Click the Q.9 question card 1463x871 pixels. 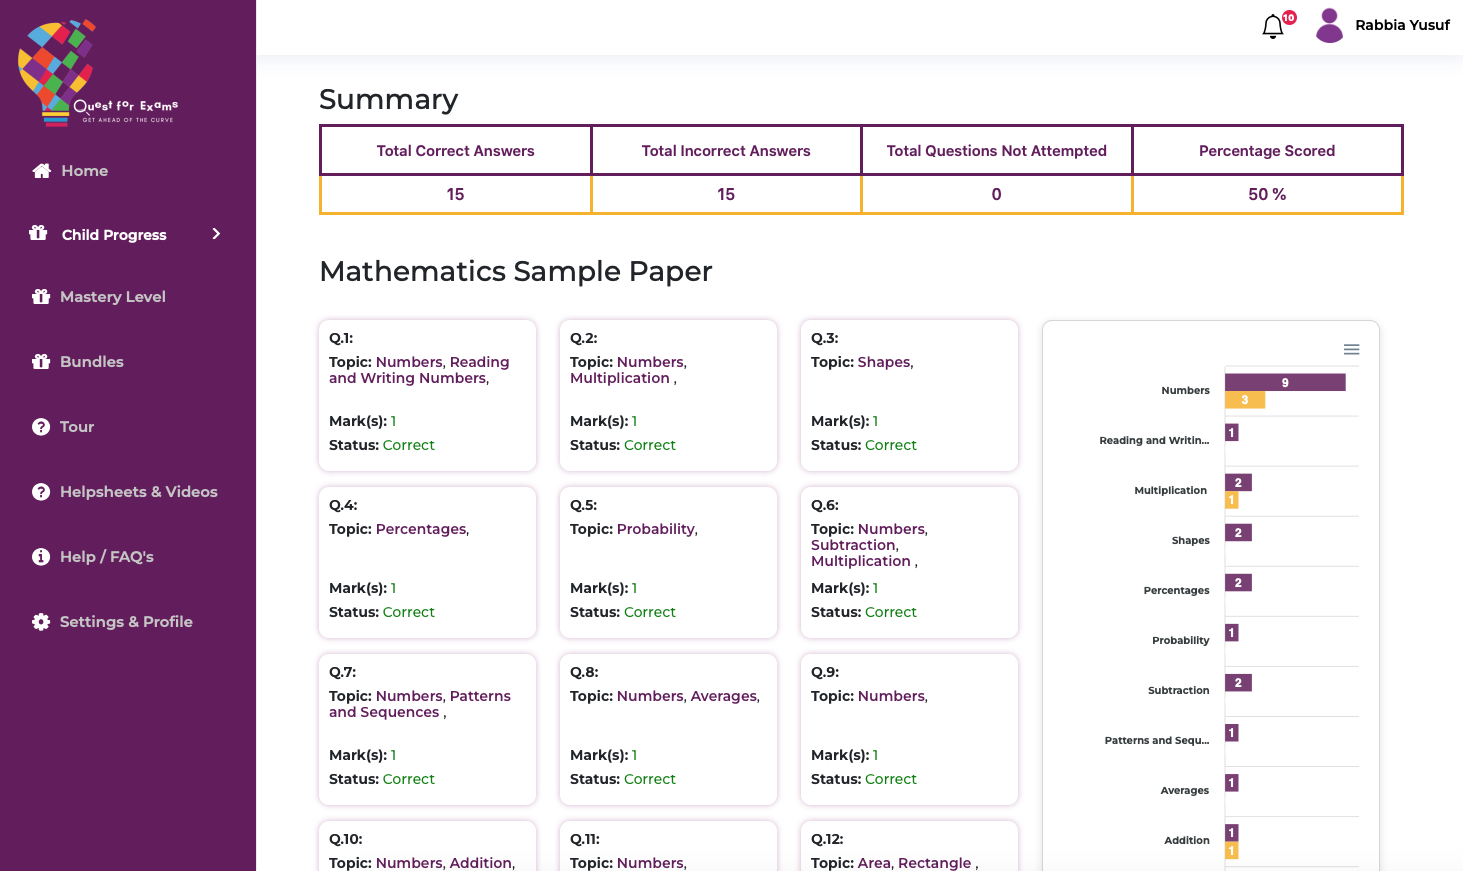pyautogui.click(x=909, y=729)
